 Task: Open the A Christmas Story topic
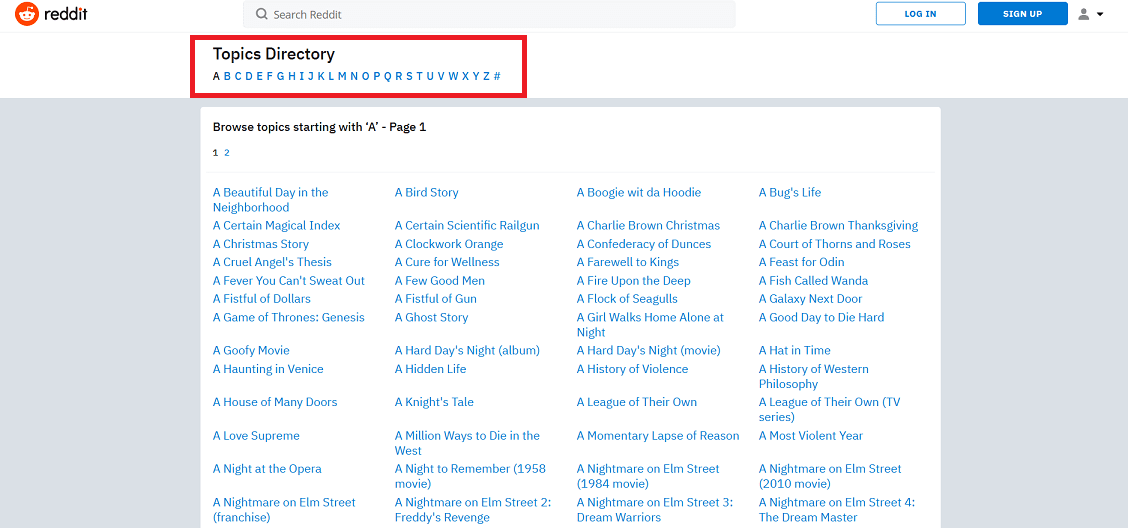(x=260, y=245)
